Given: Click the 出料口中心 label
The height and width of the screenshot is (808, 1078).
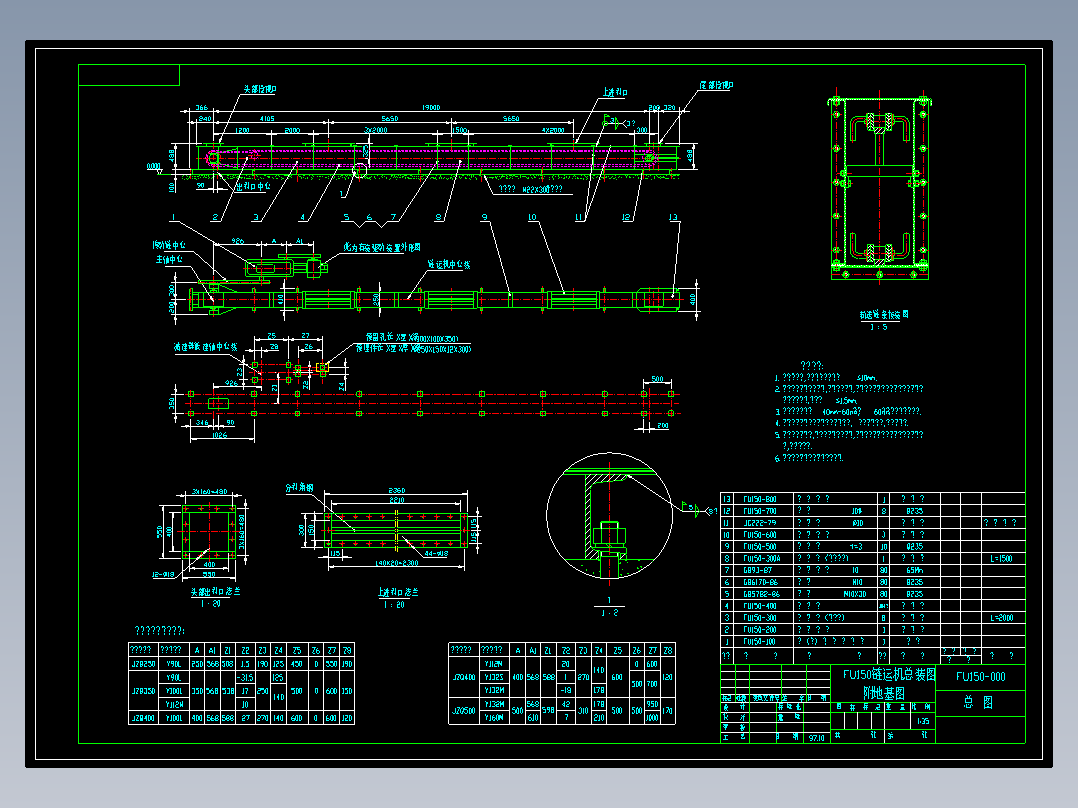Looking at the screenshot, I should (x=253, y=186).
